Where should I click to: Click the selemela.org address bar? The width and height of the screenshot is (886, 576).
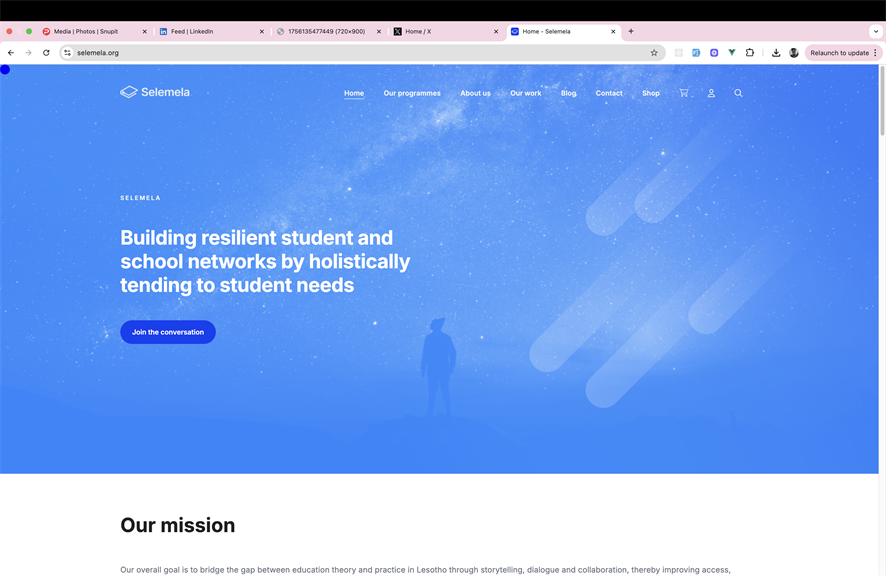(x=362, y=53)
